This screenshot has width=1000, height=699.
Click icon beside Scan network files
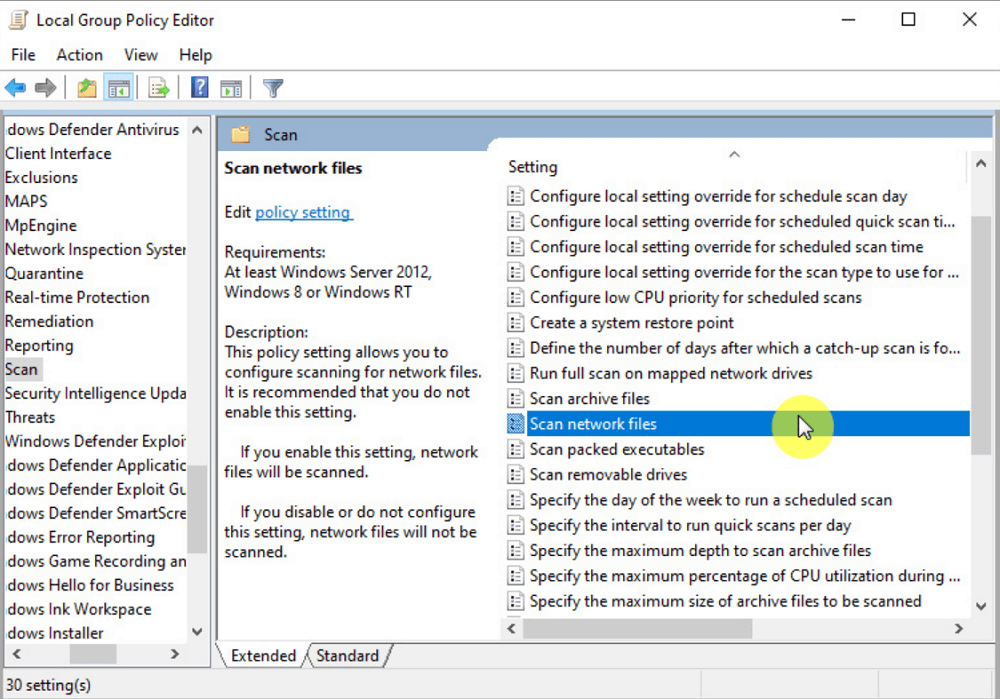coord(515,423)
